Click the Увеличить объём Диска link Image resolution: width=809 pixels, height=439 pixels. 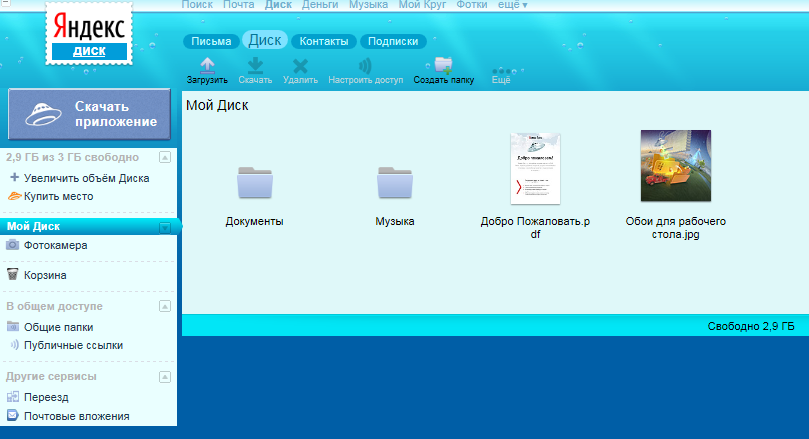(x=87, y=178)
